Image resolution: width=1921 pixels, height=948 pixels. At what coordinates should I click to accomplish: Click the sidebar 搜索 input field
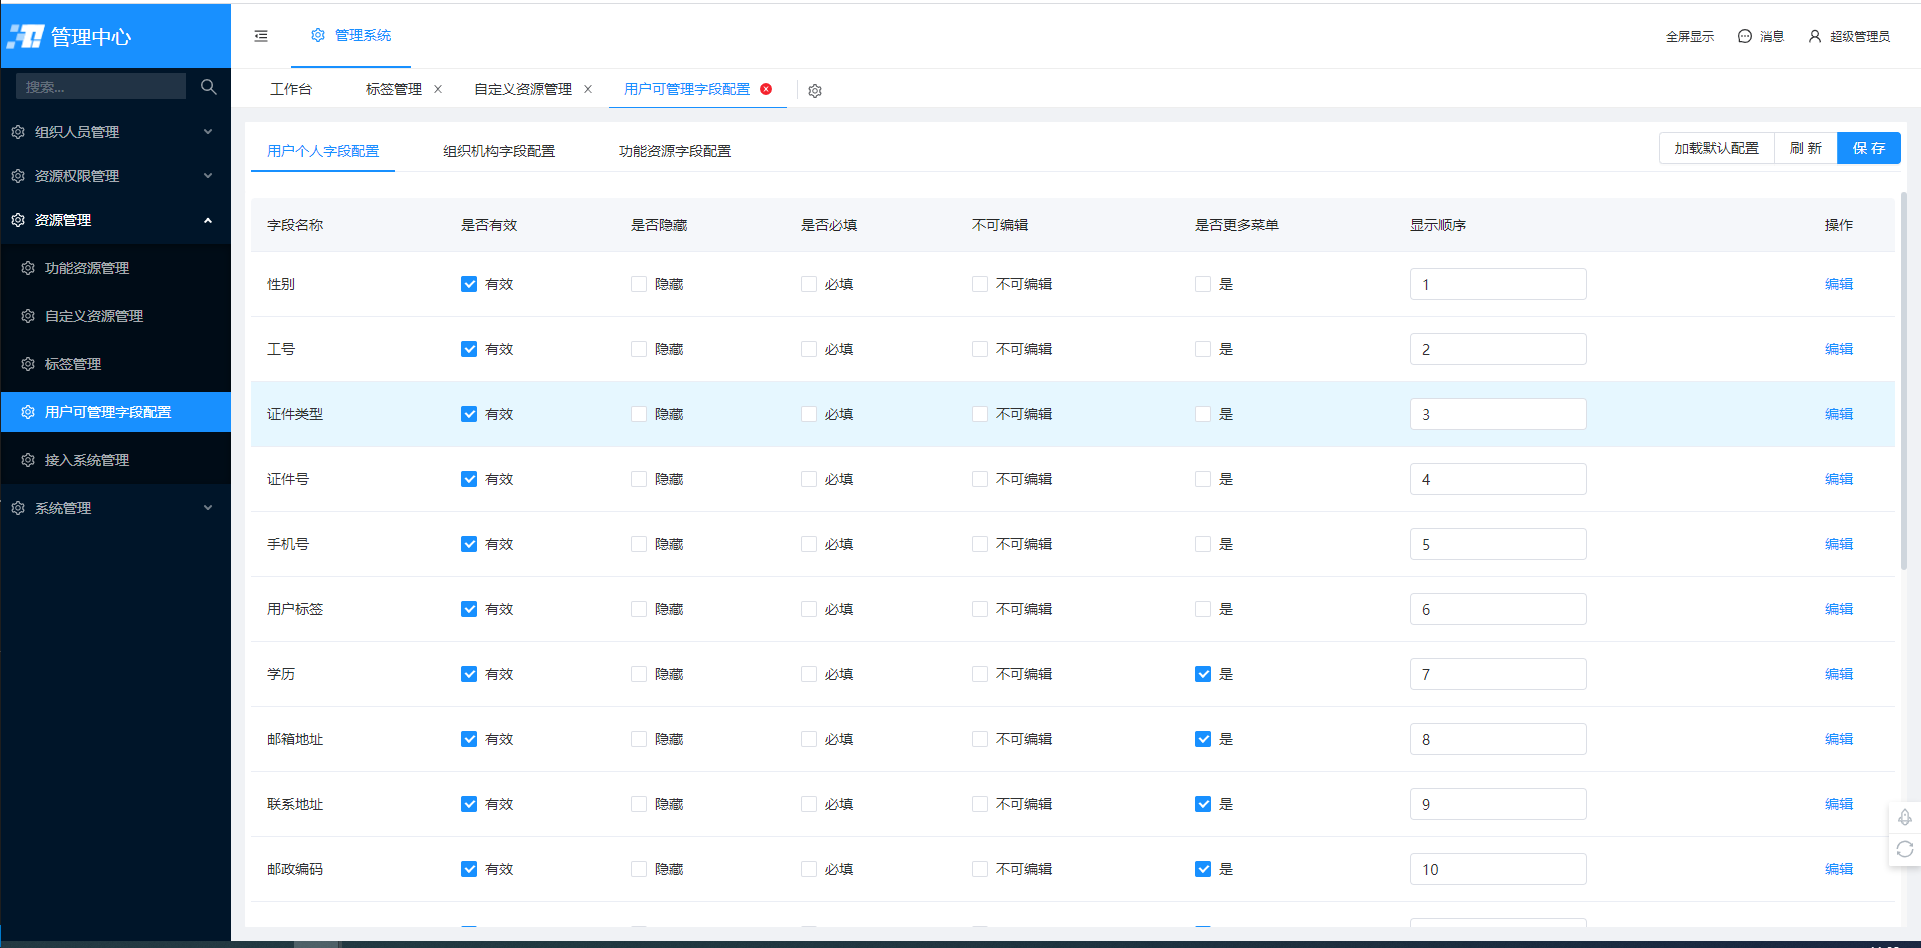[101, 87]
